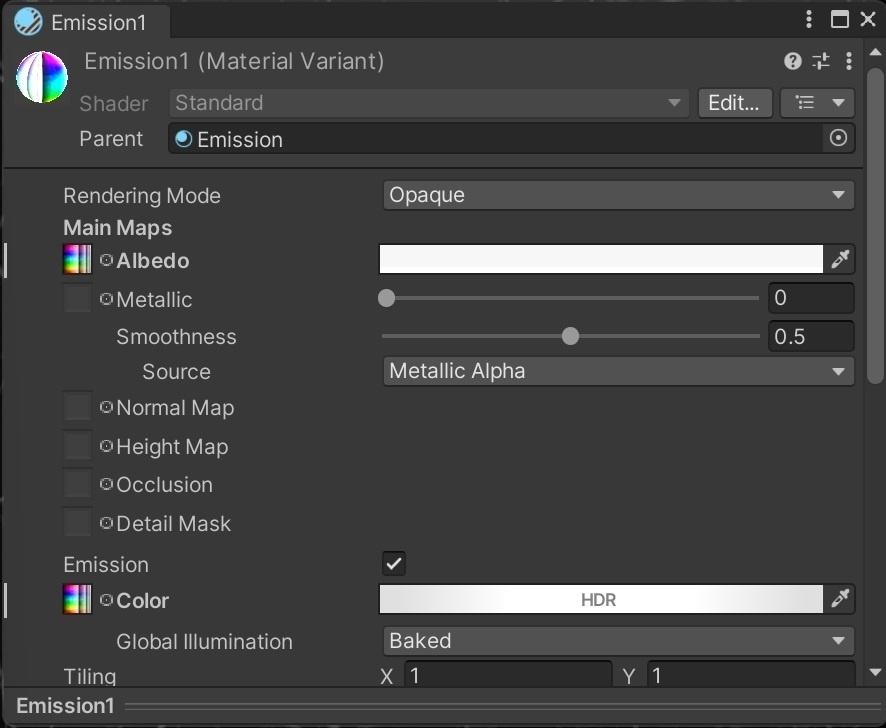The height and width of the screenshot is (728, 886).
Task: Open the Rendering Mode dropdown
Action: tap(618, 195)
